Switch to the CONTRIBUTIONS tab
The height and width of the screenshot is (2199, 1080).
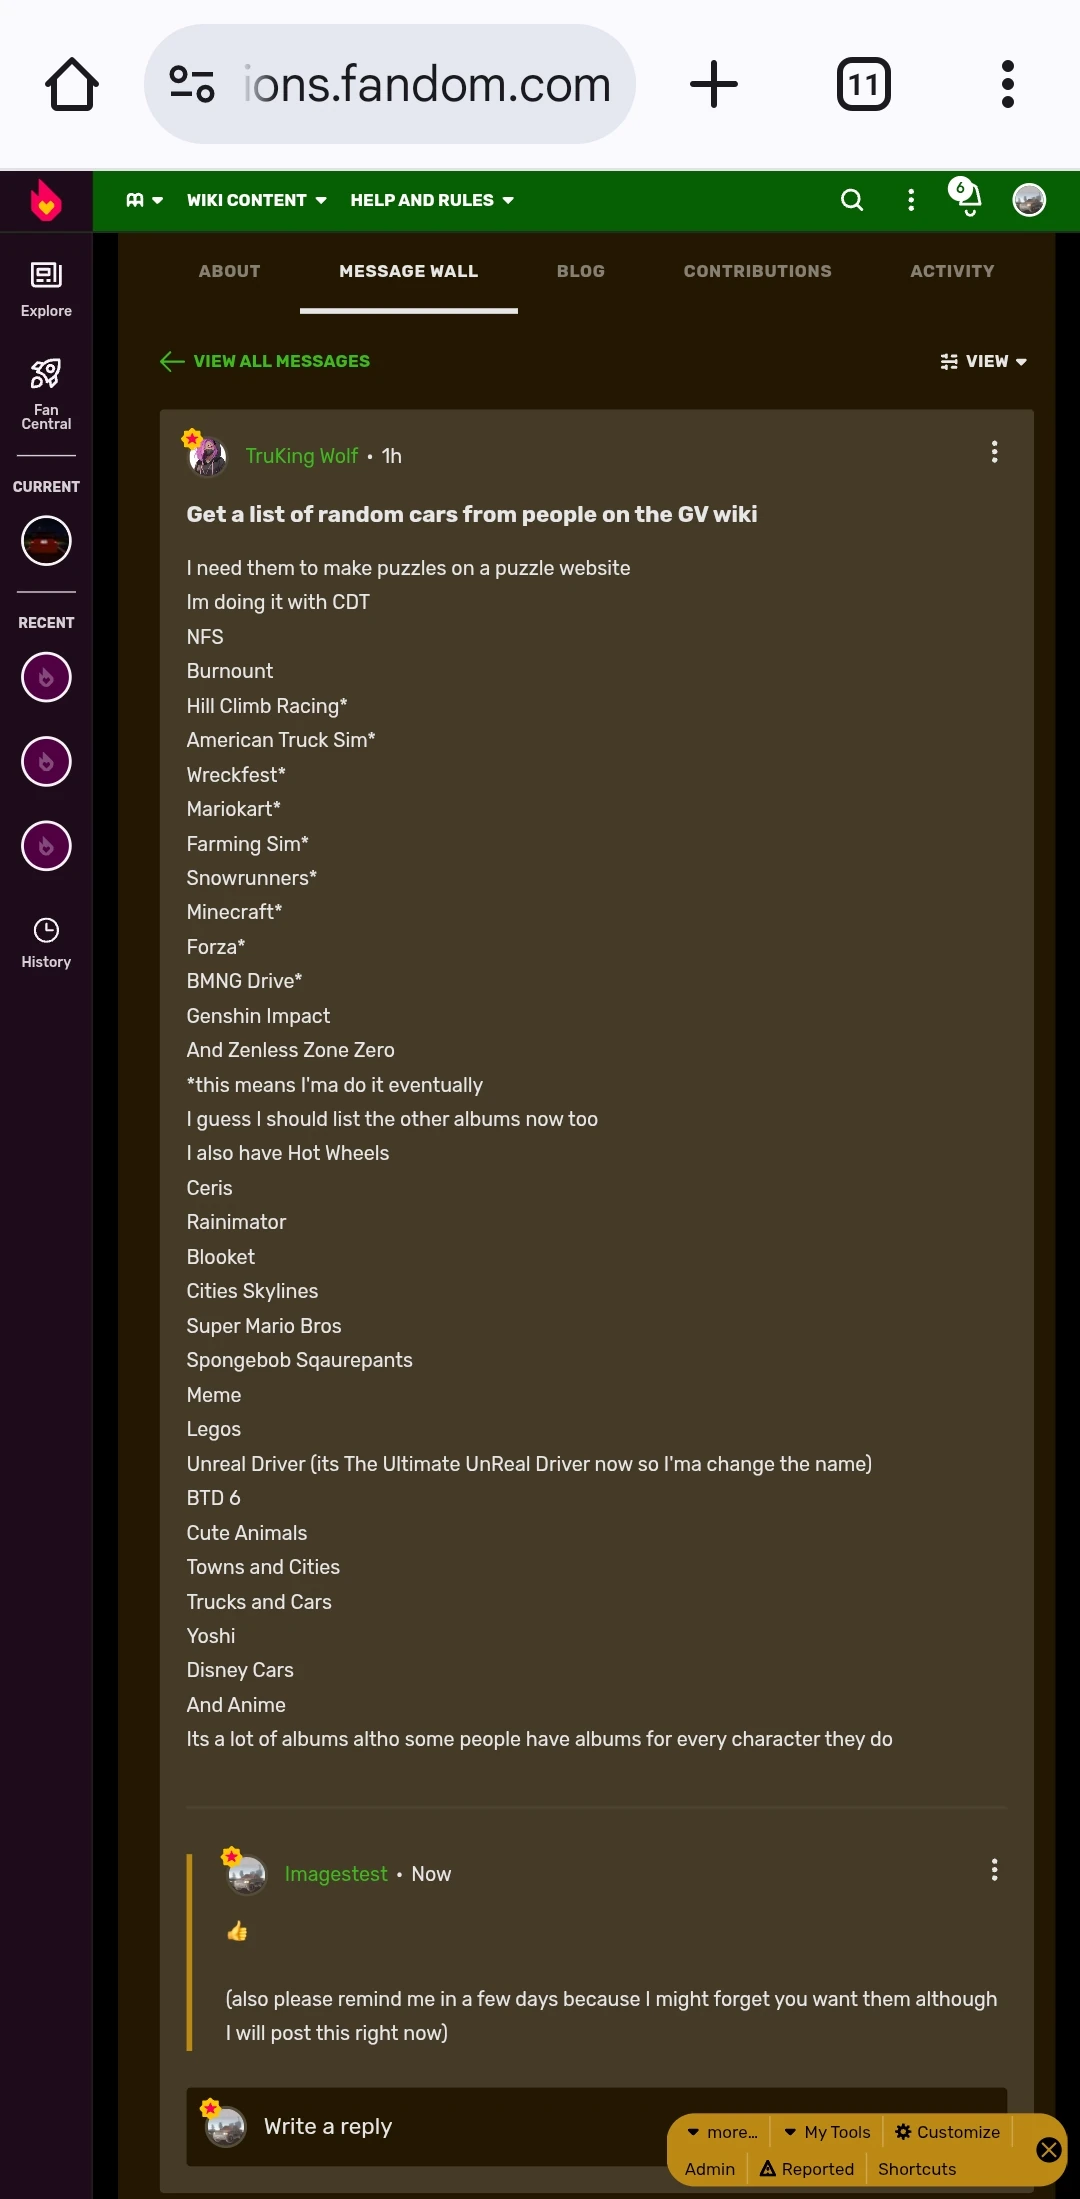click(x=757, y=271)
